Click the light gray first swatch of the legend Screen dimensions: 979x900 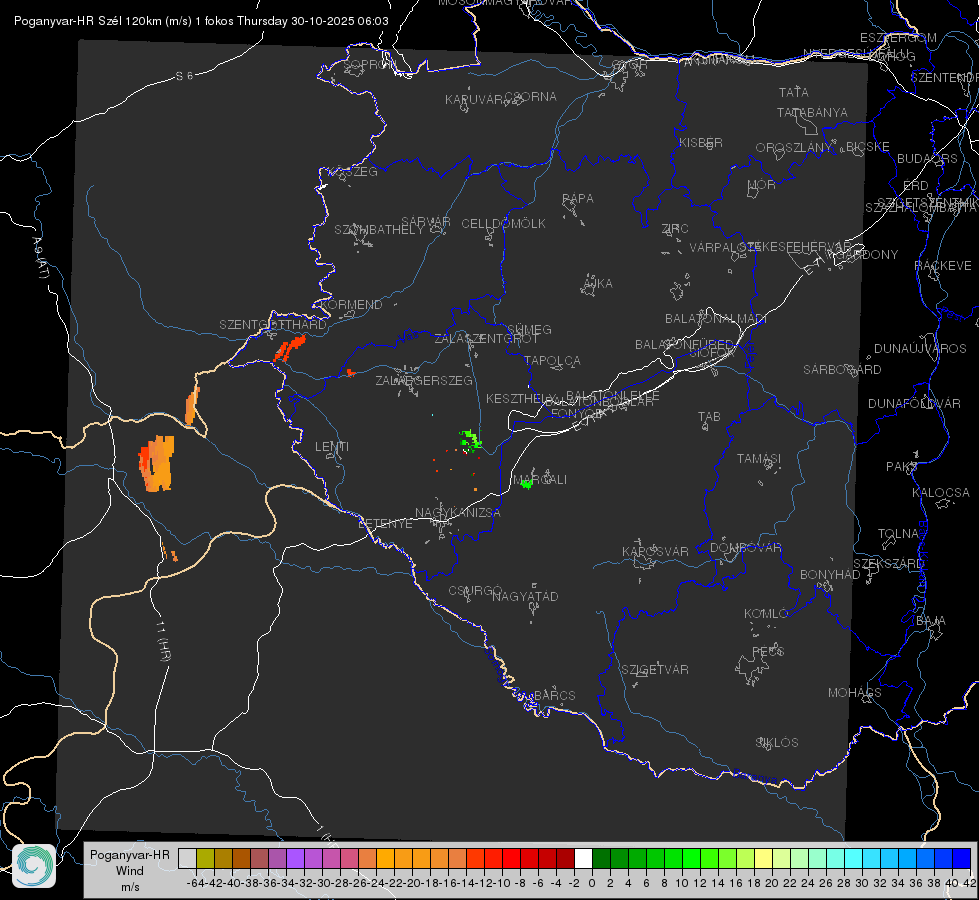pyautogui.click(x=187, y=858)
